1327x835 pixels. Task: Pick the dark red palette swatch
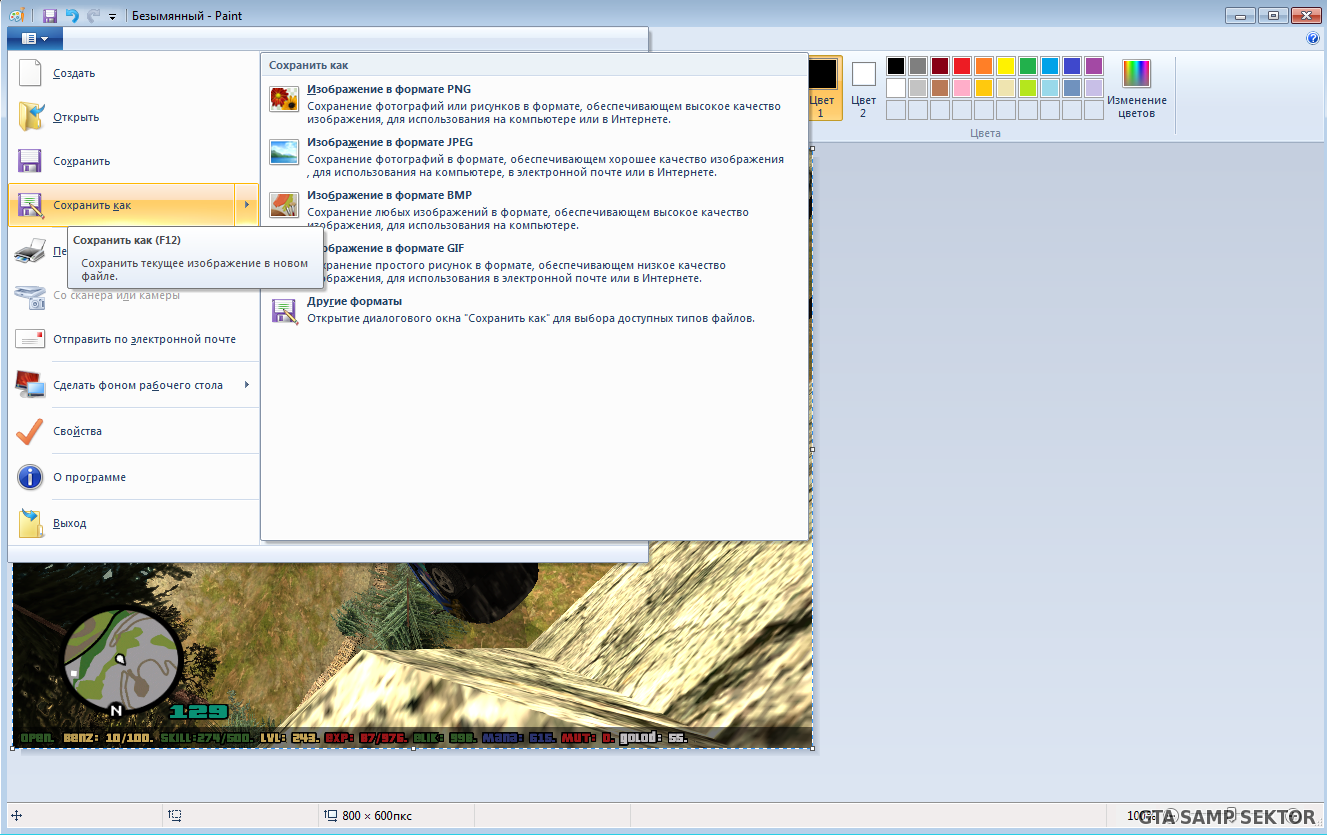click(940, 66)
